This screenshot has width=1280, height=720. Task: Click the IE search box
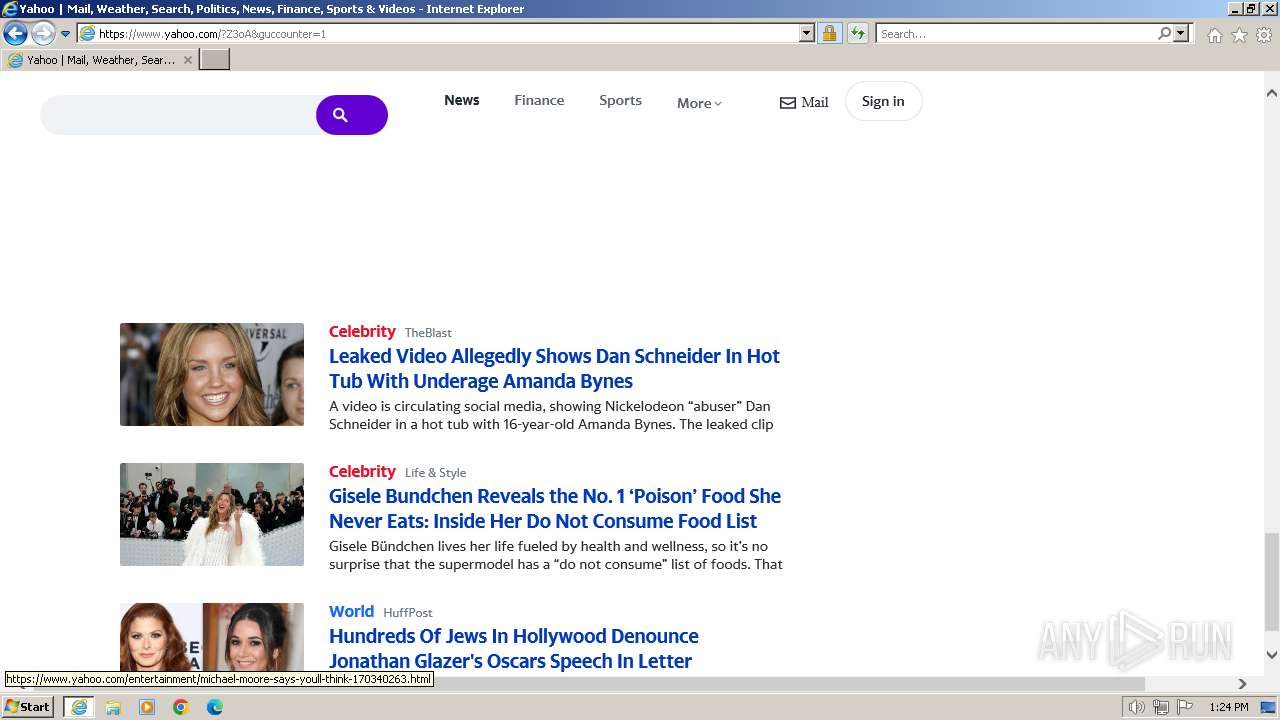click(1016, 34)
